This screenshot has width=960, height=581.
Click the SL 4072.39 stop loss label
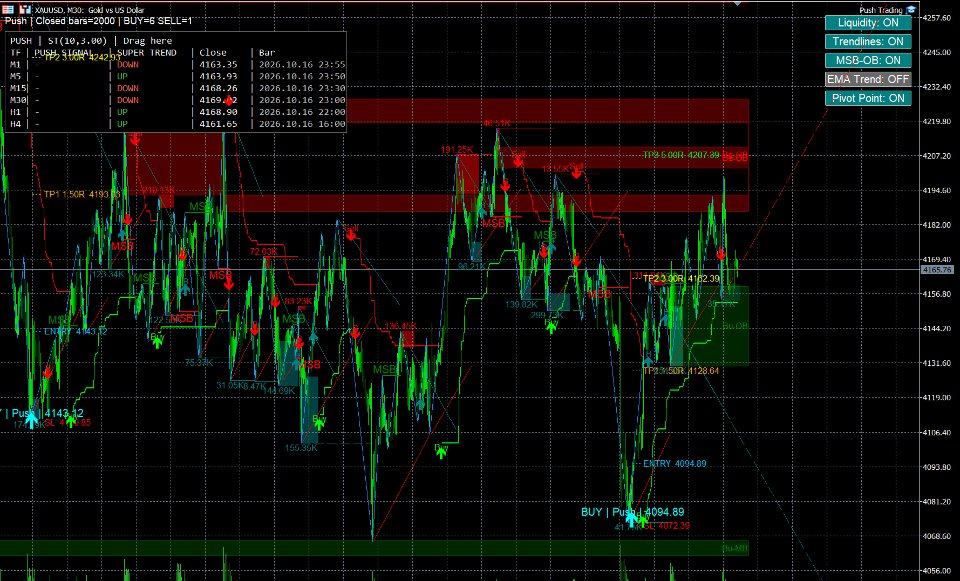pyautogui.click(x=666, y=526)
